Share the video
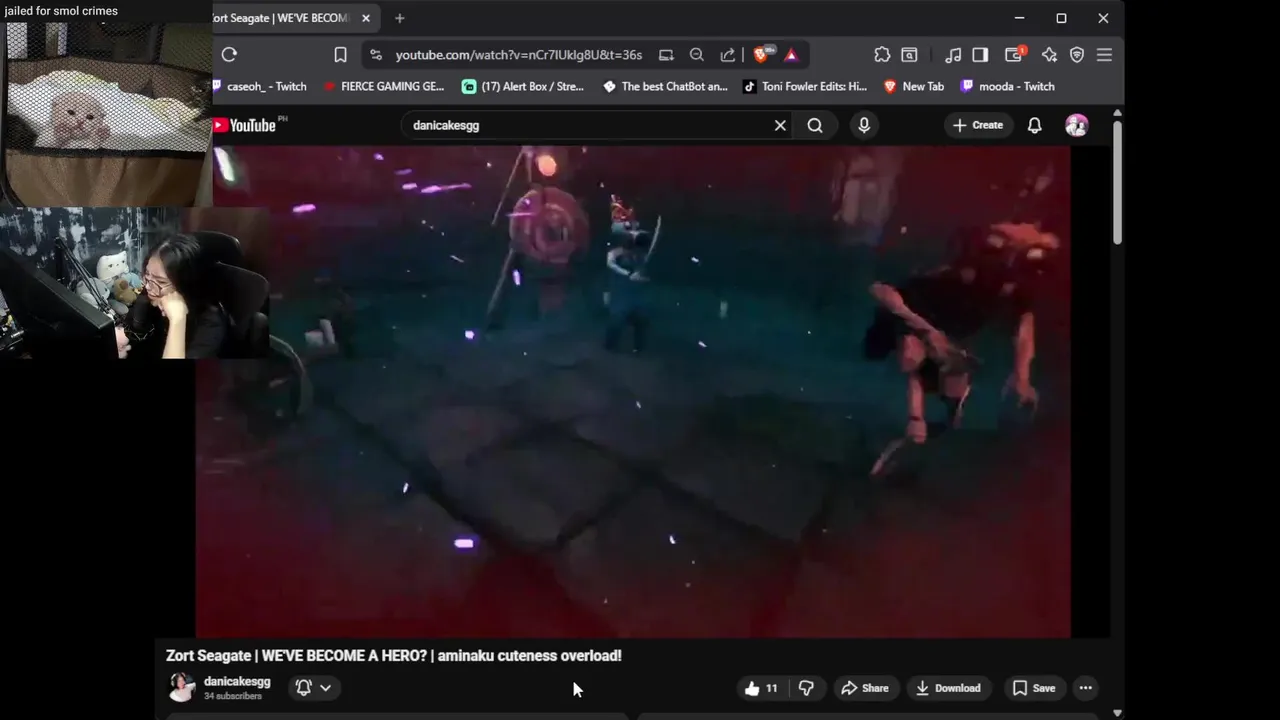The image size is (1280, 720). (x=865, y=688)
